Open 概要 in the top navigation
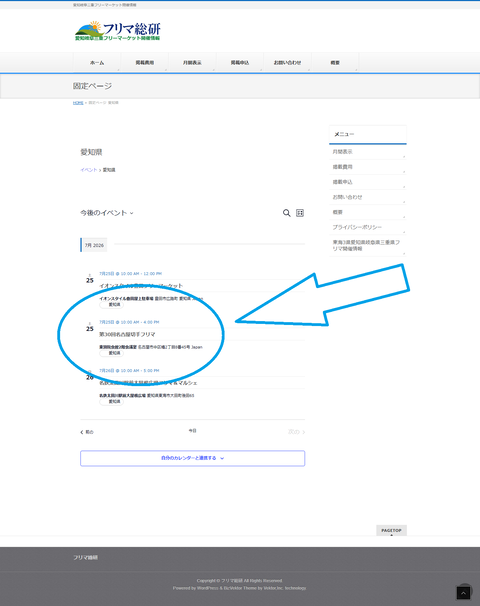 pos(335,63)
